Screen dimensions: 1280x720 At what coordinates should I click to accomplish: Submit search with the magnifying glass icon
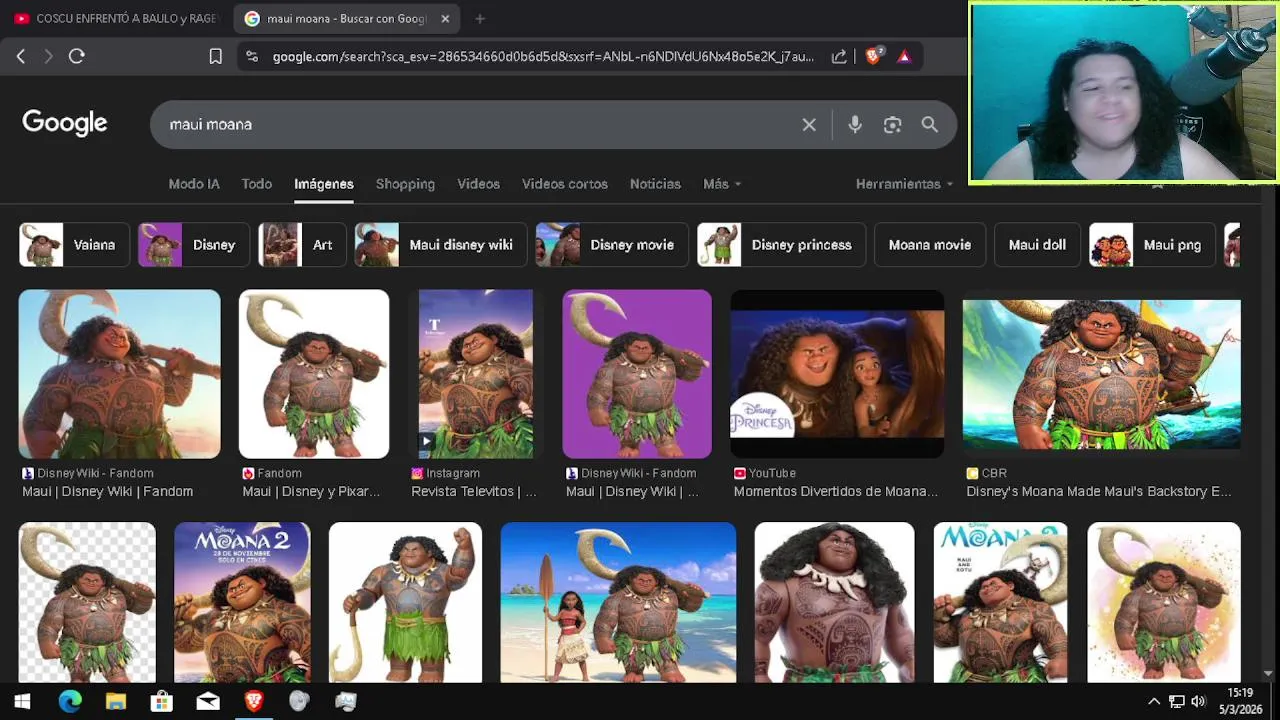pyautogui.click(x=930, y=125)
